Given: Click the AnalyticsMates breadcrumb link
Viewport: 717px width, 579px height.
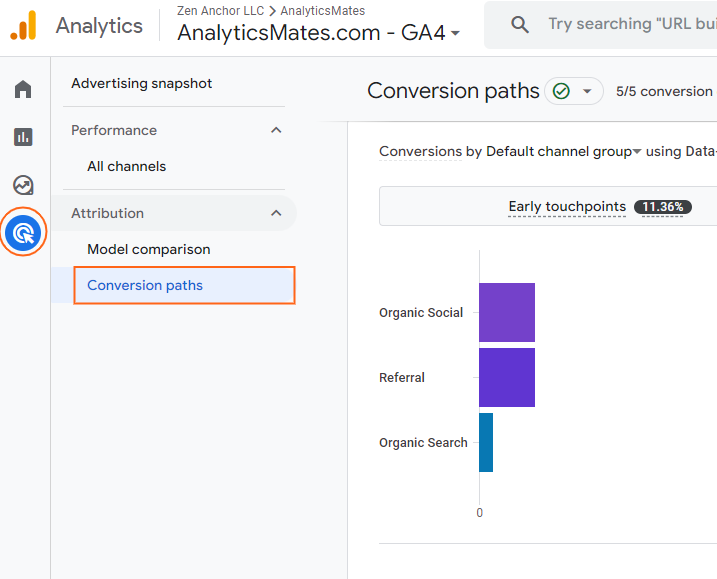Looking at the screenshot, I should coord(323,11).
